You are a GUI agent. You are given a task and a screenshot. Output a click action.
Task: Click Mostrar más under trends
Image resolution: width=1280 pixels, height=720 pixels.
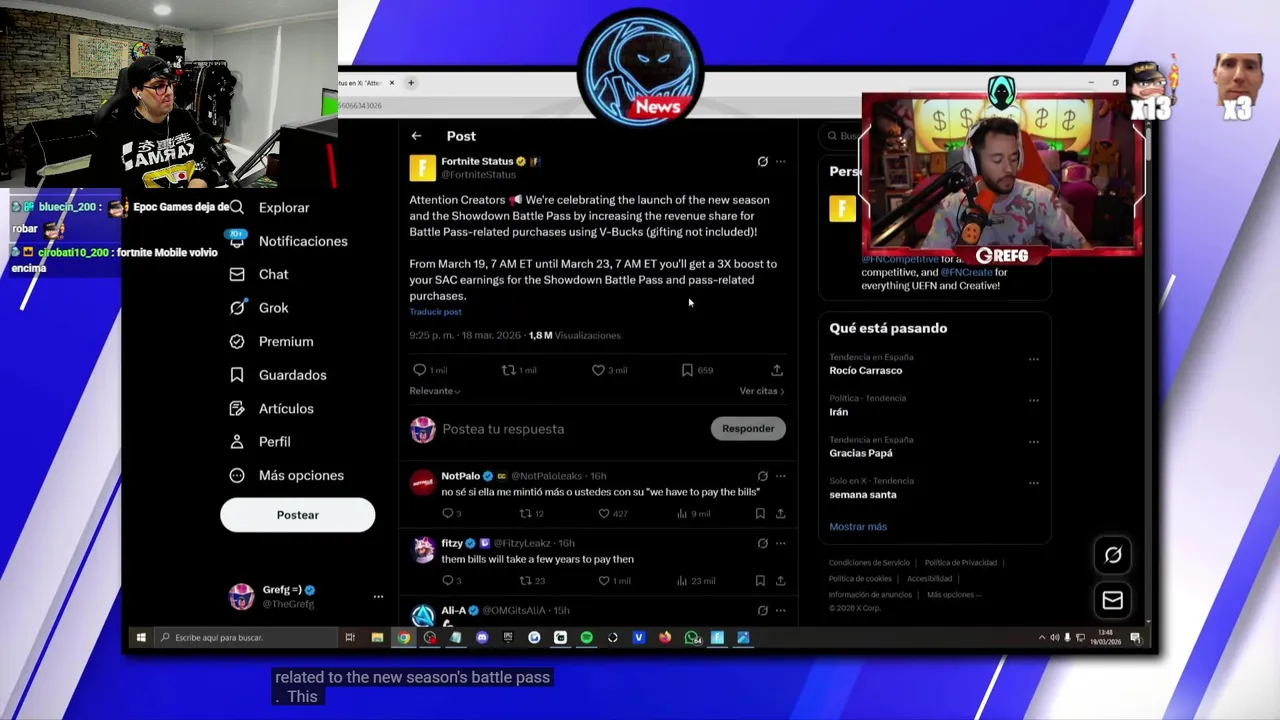click(858, 527)
